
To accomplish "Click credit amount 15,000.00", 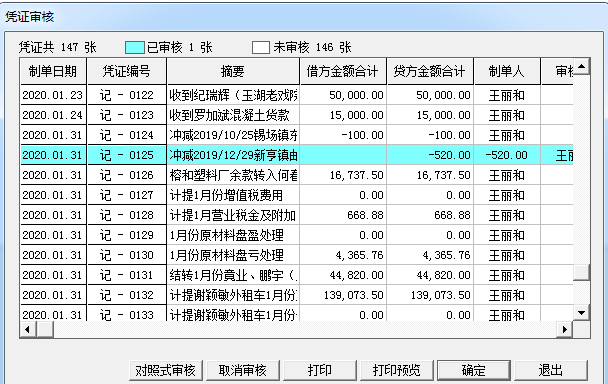I will pos(430,115).
